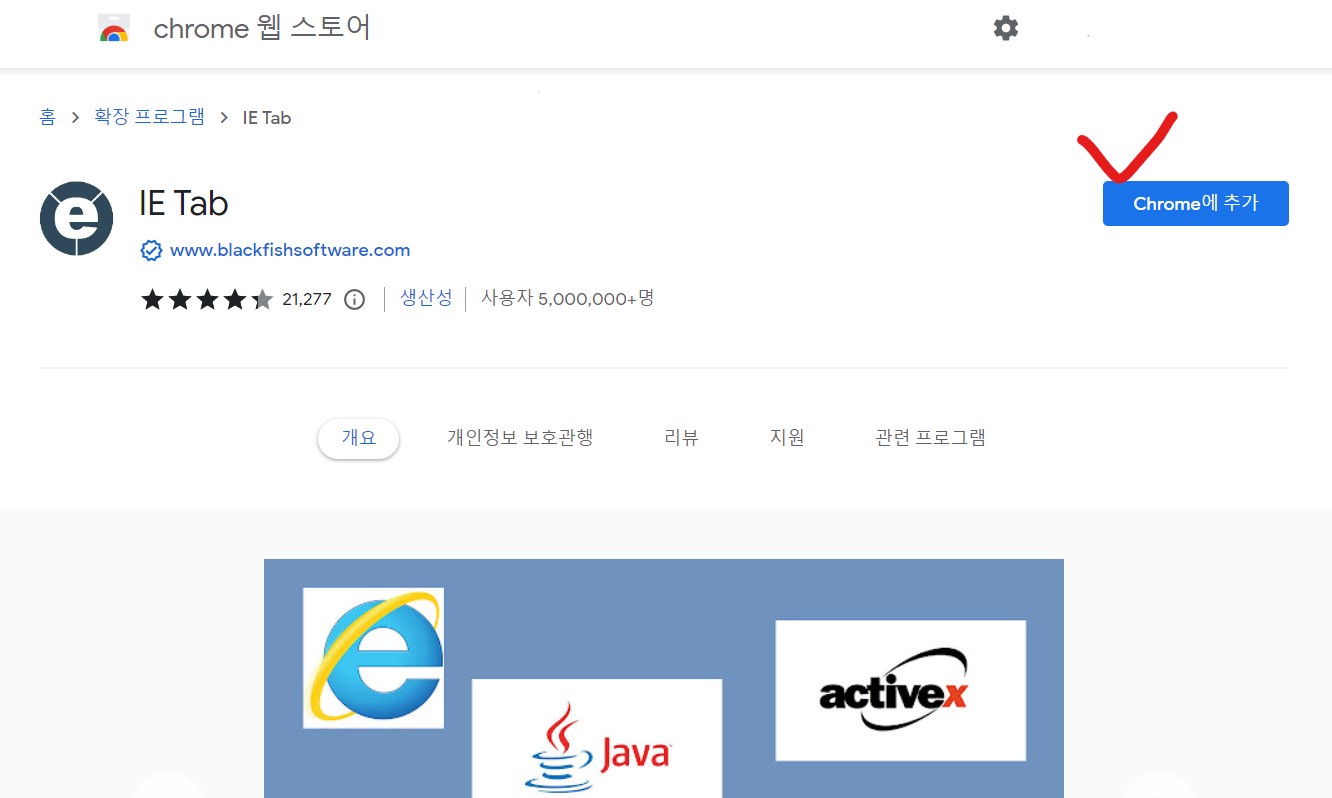Open the '지원' tab

(787, 438)
